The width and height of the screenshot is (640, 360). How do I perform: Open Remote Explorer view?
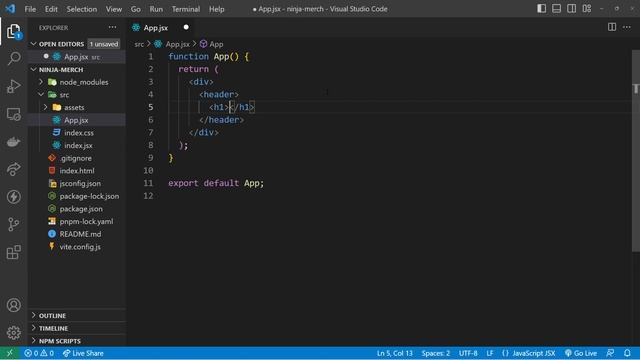coord(13,114)
